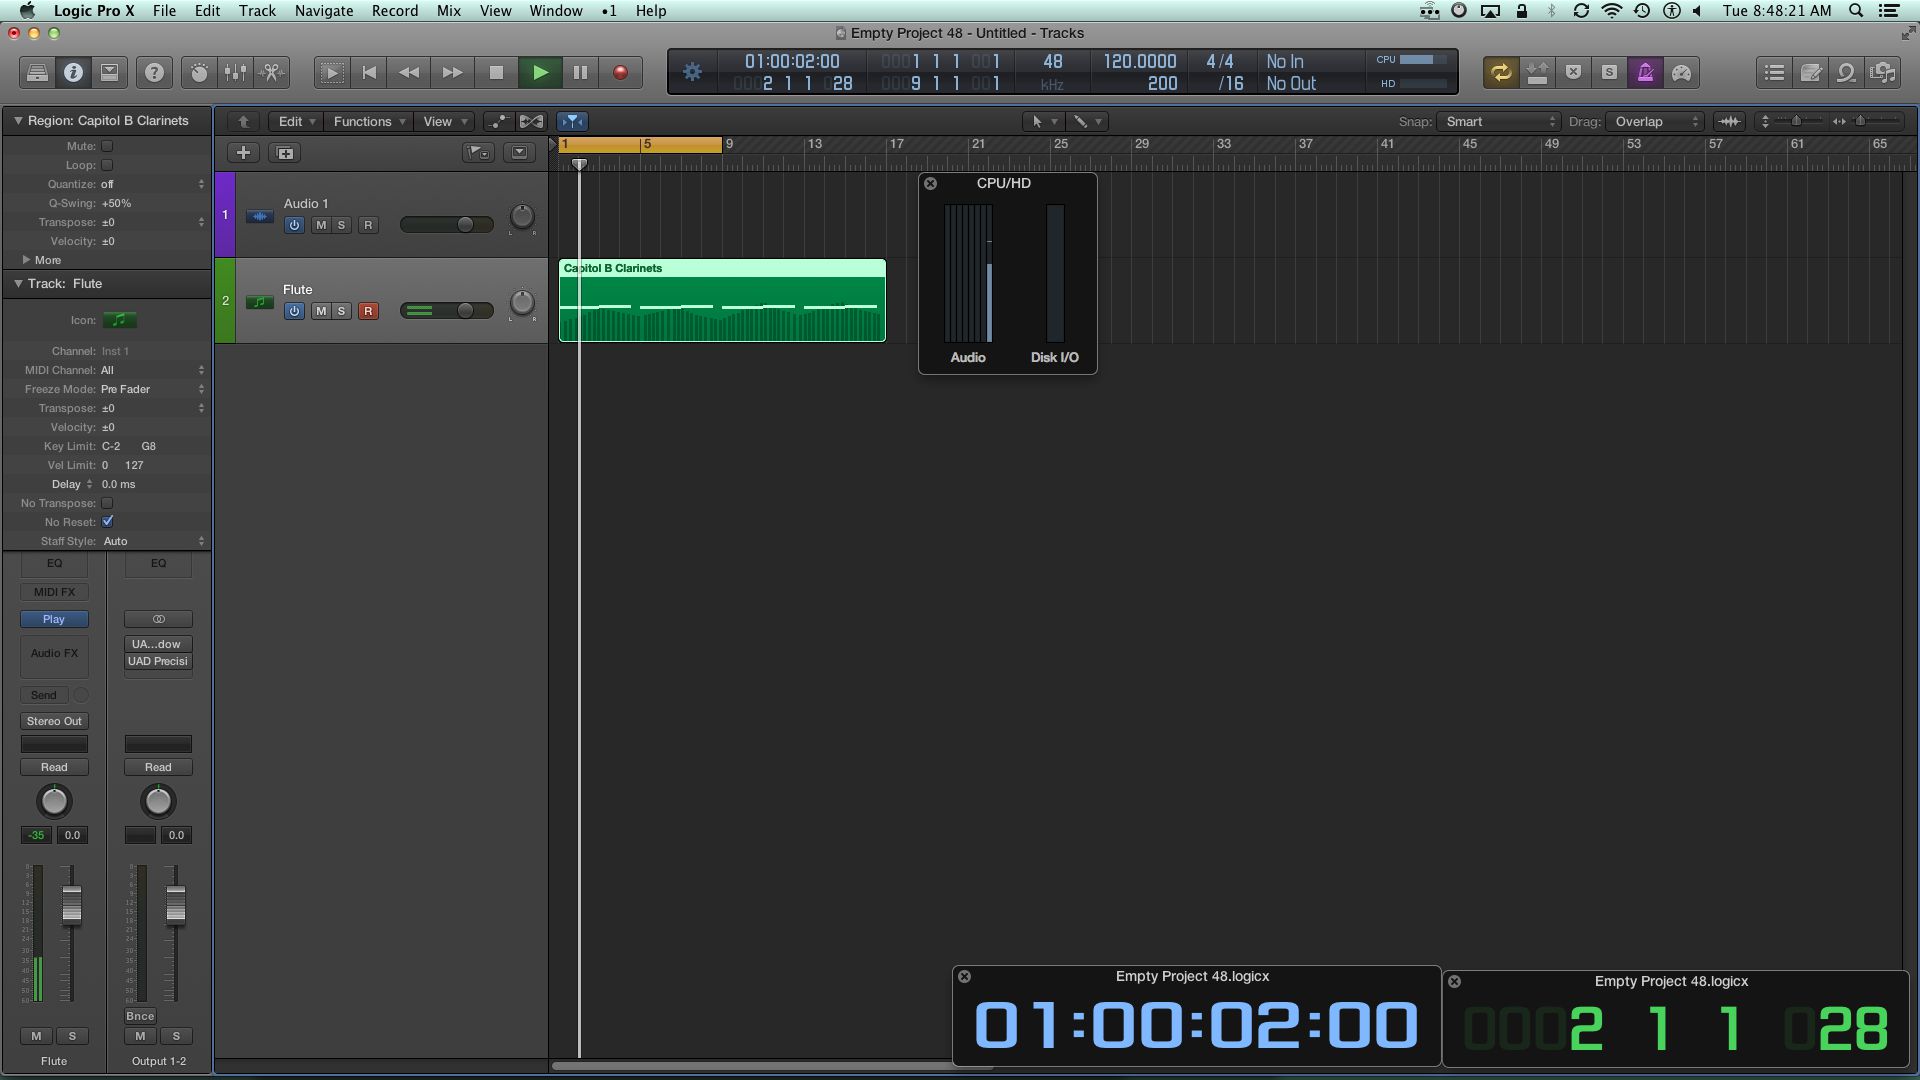The image size is (1920, 1080).
Task: Open the Tracks area View dropdown
Action: point(445,121)
